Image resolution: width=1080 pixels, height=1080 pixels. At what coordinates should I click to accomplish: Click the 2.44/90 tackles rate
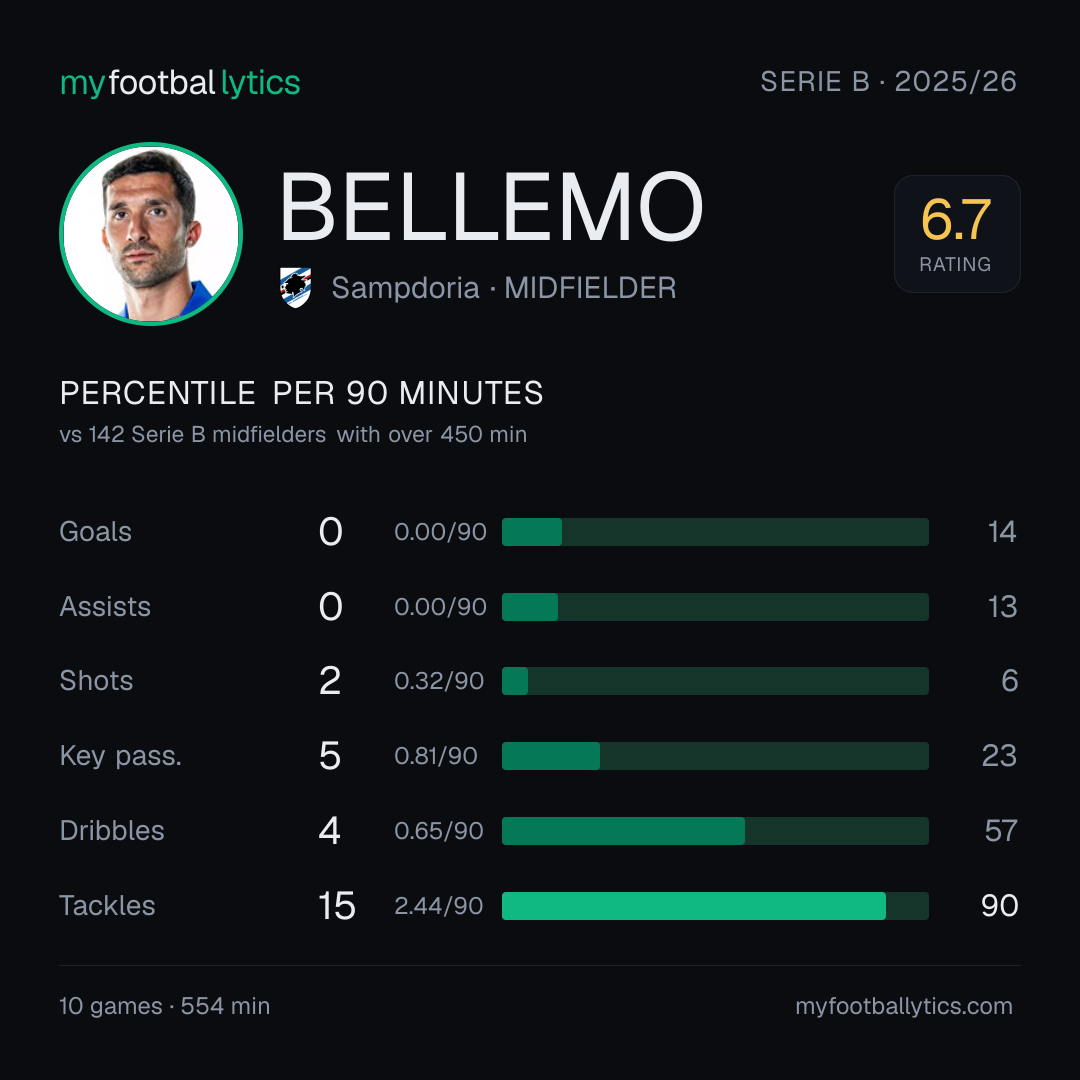(x=439, y=906)
